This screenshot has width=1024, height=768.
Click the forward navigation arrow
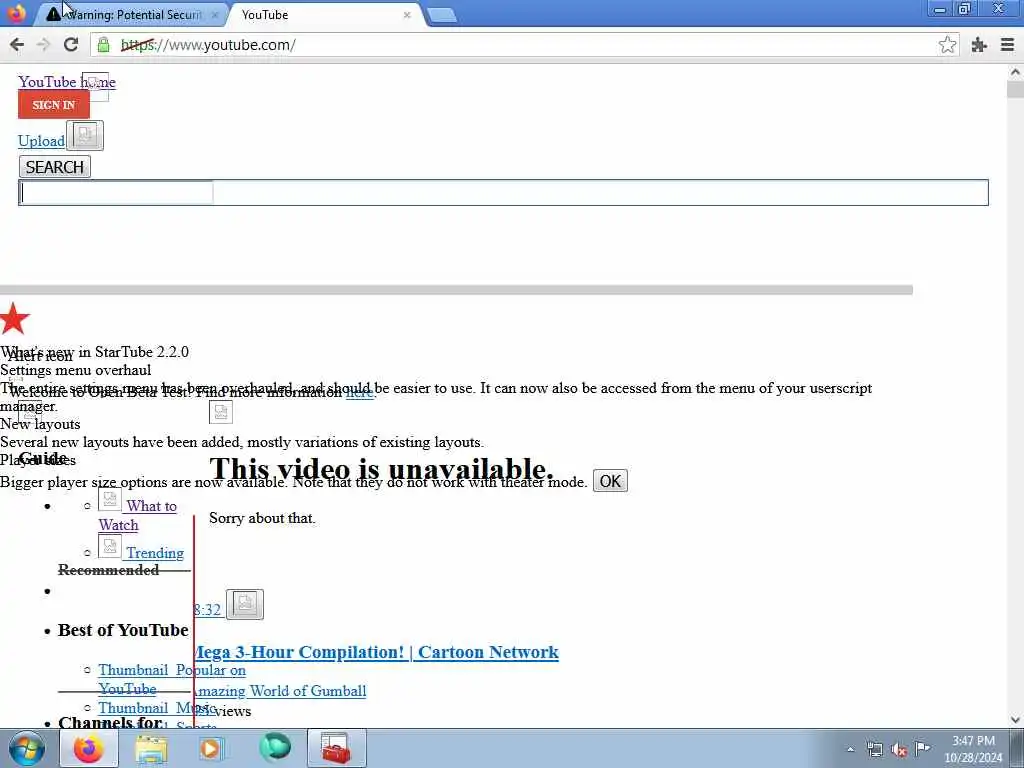tap(44, 44)
